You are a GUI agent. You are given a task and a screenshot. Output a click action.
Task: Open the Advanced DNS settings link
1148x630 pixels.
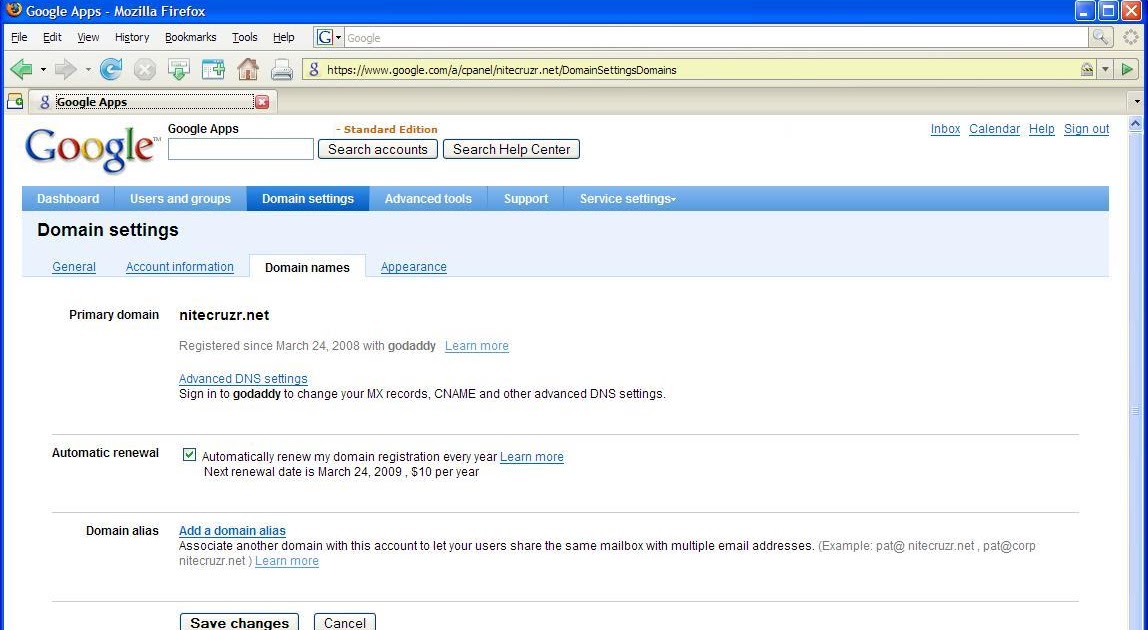[243, 379]
